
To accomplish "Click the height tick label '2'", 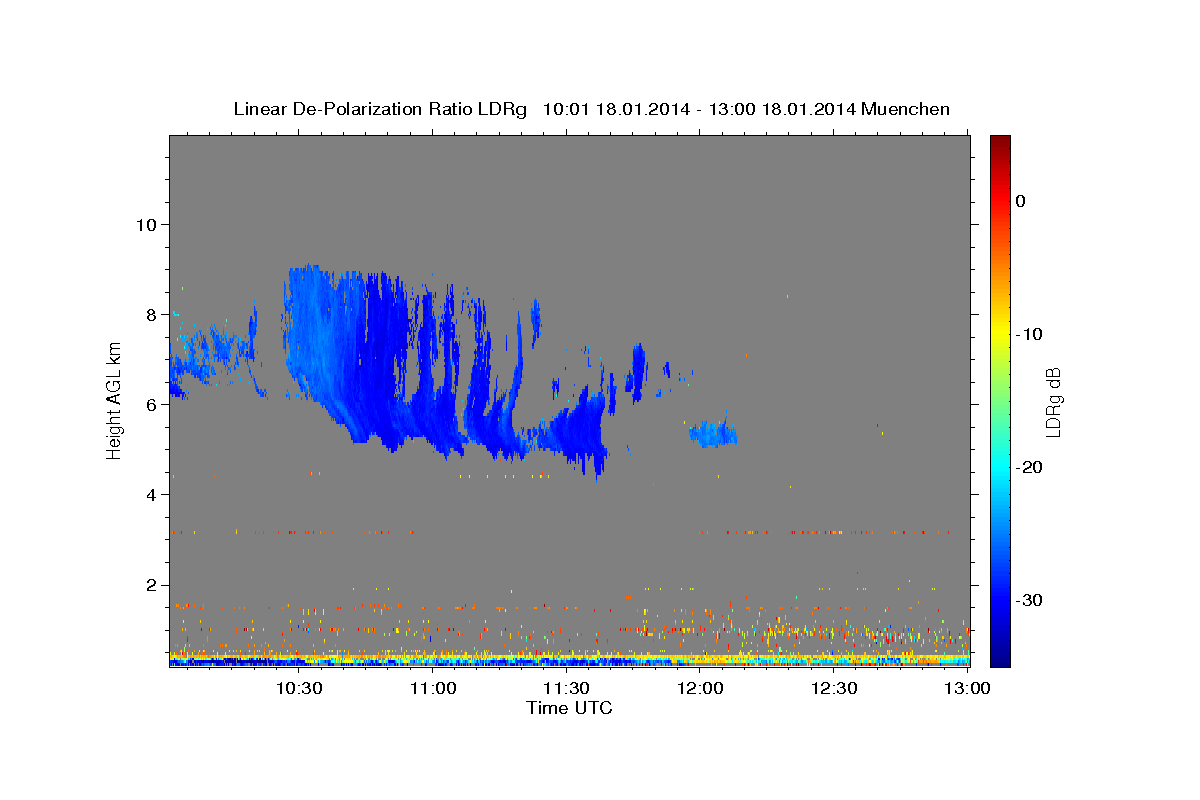I will pyautogui.click(x=151, y=584).
